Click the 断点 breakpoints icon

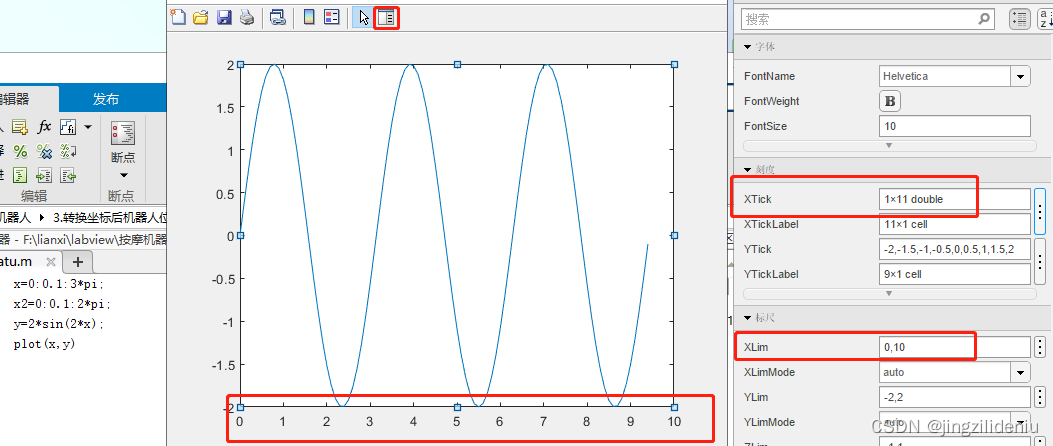[x=123, y=133]
